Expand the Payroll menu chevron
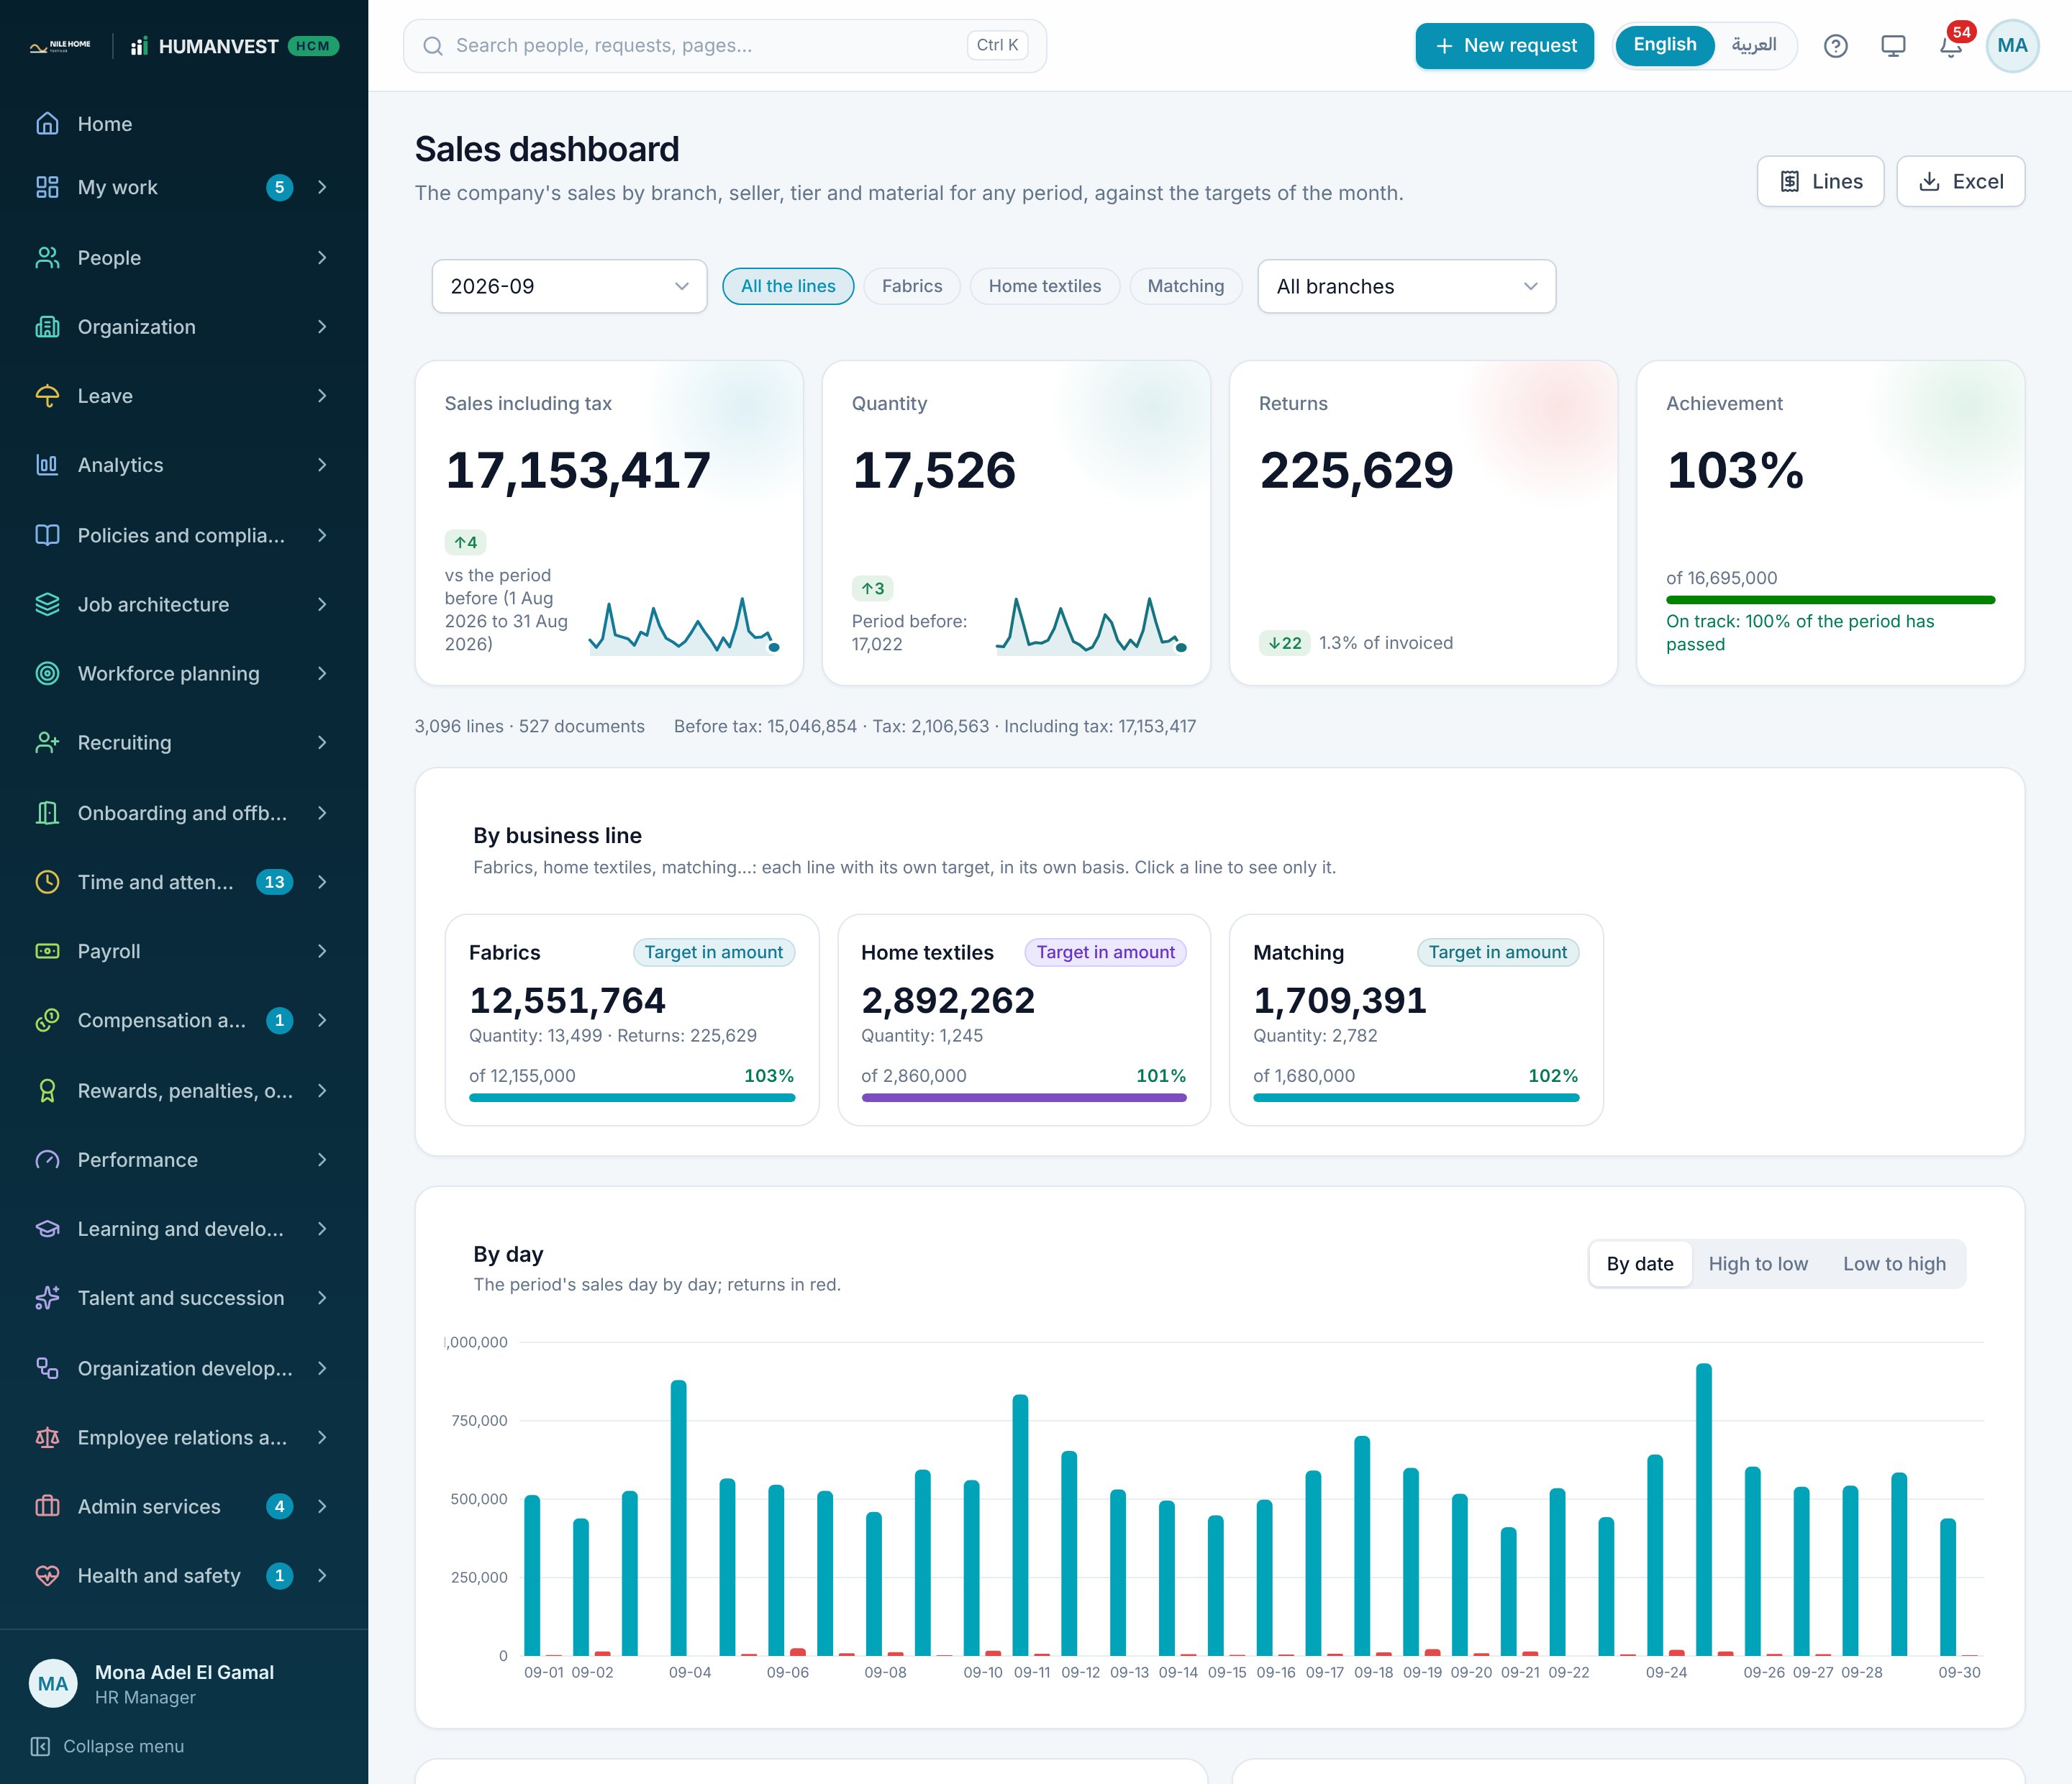The height and width of the screenshot is (1784, 2072). coord(322,951)
